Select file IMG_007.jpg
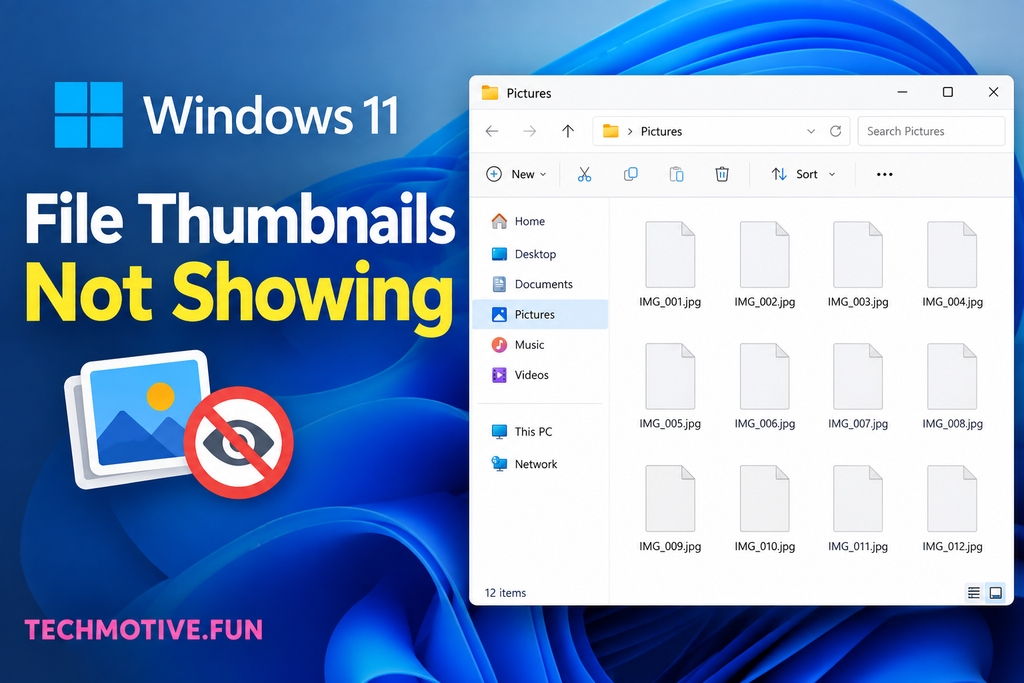The image size is (1024, 683). pos(858,386)
